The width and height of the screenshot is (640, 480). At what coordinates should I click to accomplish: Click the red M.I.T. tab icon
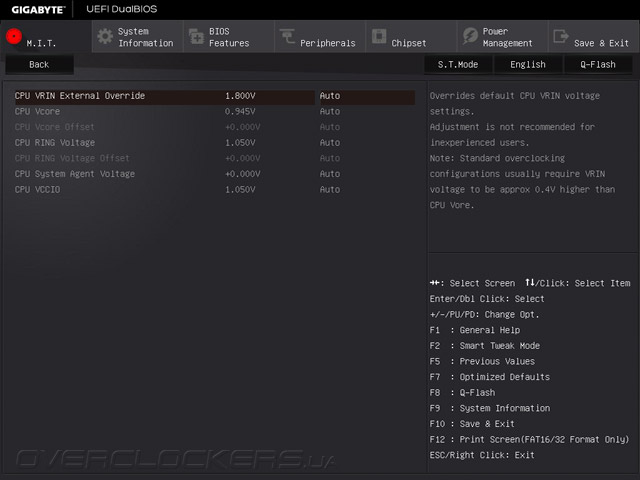pos(14,36)
